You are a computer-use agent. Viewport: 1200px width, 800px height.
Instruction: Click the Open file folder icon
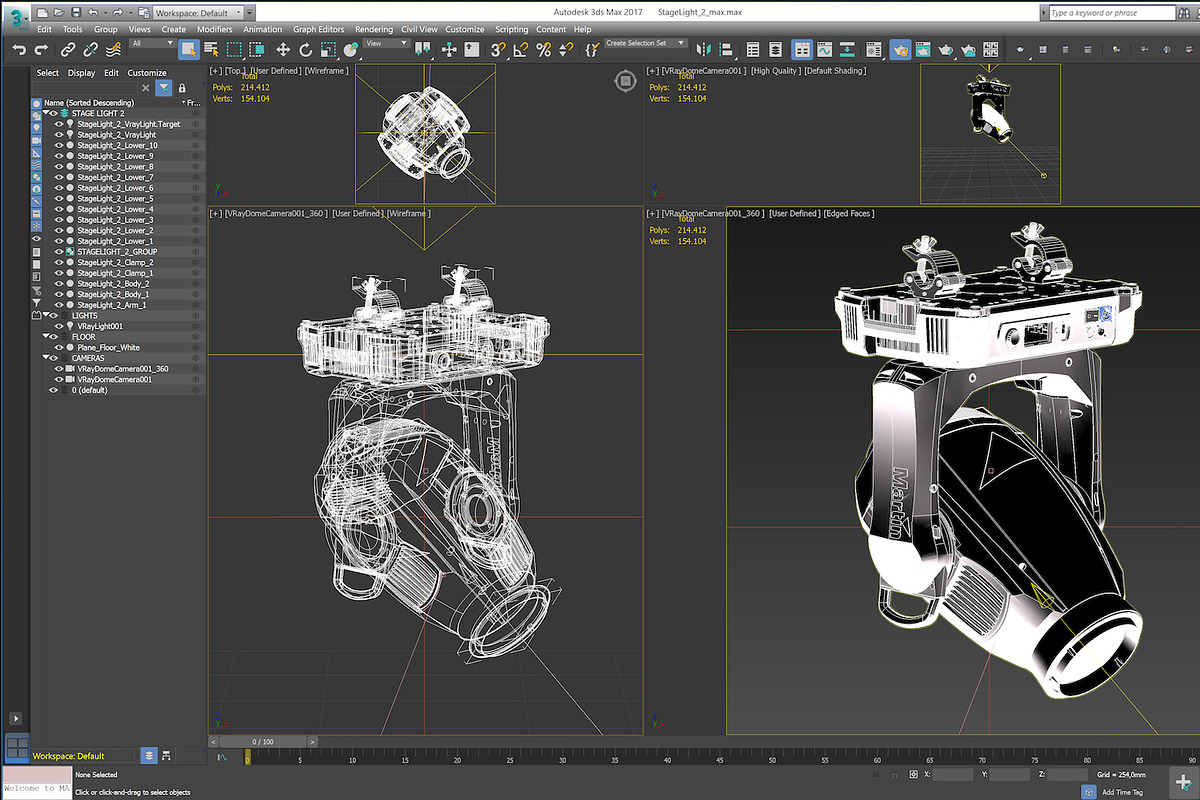point(59,13)
